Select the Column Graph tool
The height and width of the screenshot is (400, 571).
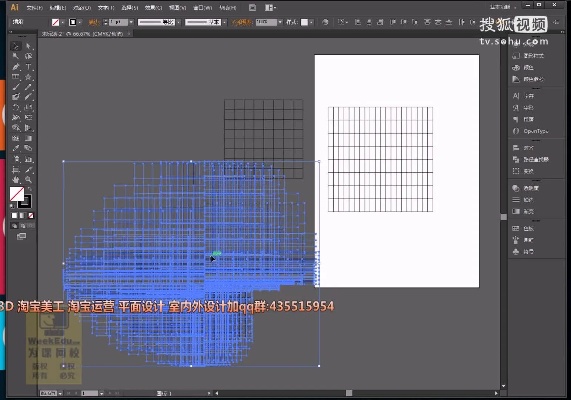click(28, 159)
